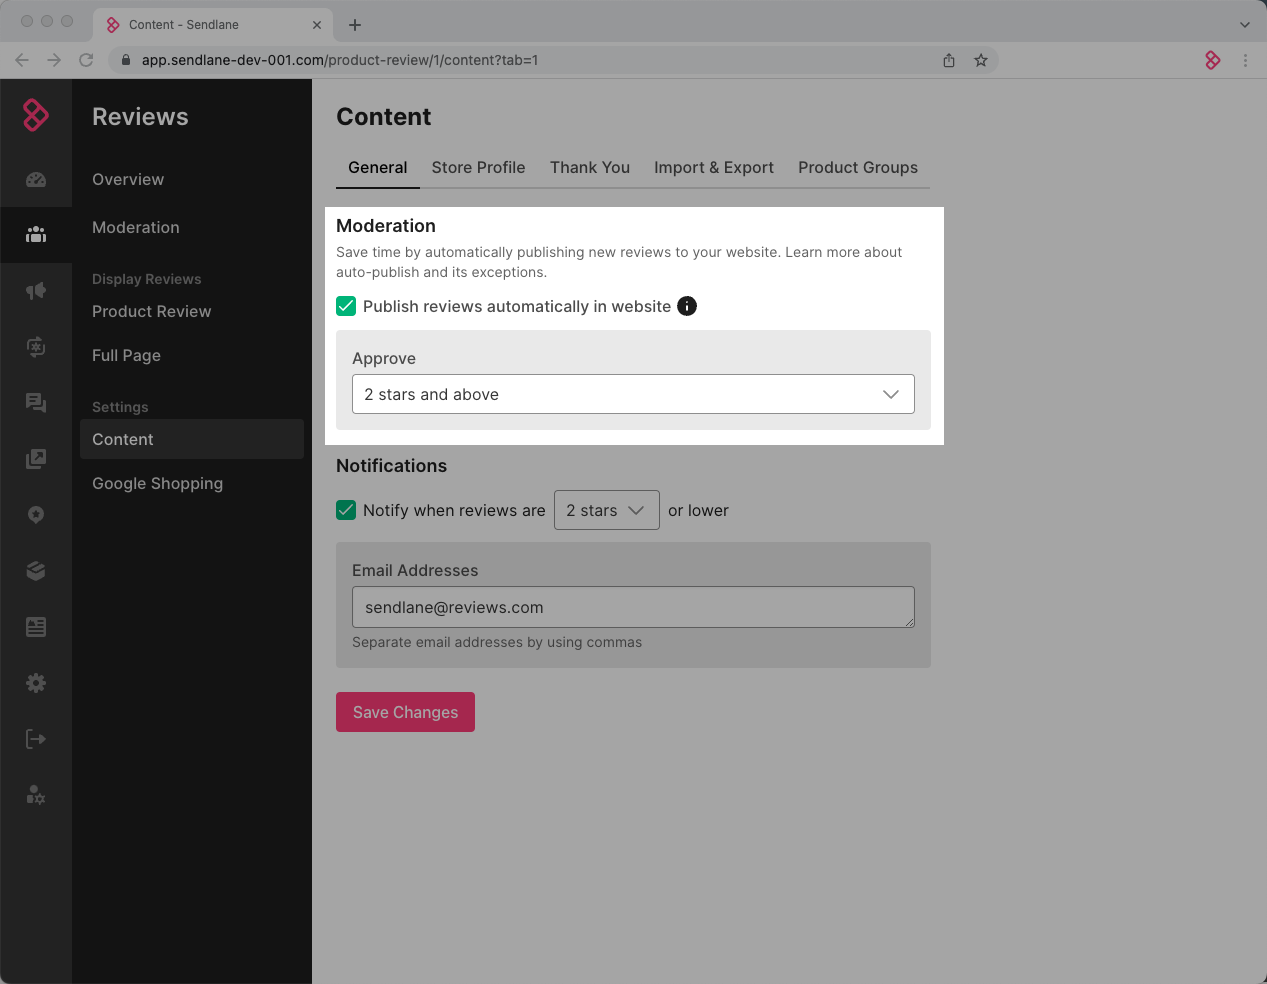
Task: Open the box package icon in sidebar
Action: coord(36,571)
